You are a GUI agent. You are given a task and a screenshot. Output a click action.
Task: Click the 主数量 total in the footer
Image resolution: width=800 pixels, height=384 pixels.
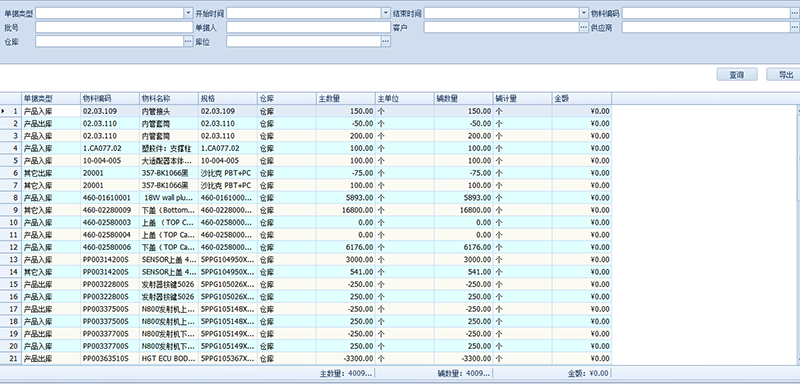click(x=346, y=373)
